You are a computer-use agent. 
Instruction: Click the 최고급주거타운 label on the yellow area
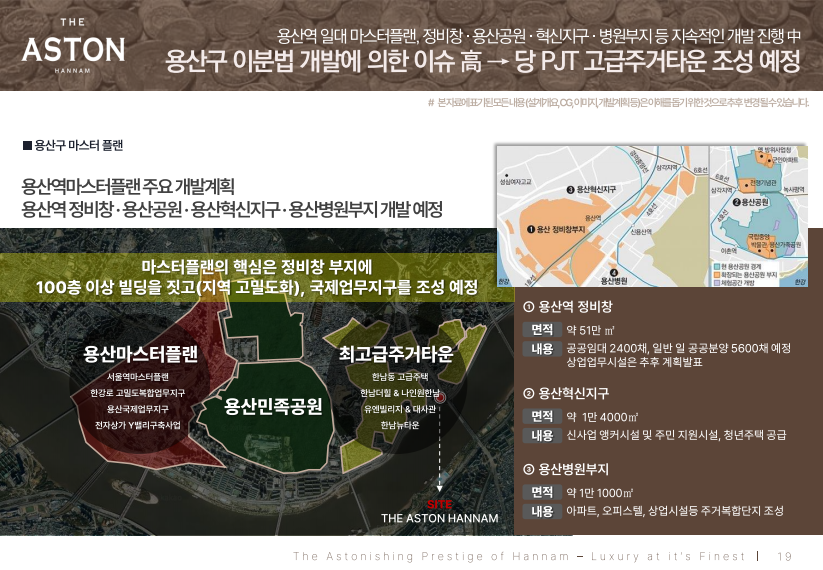tap(397, 354)
